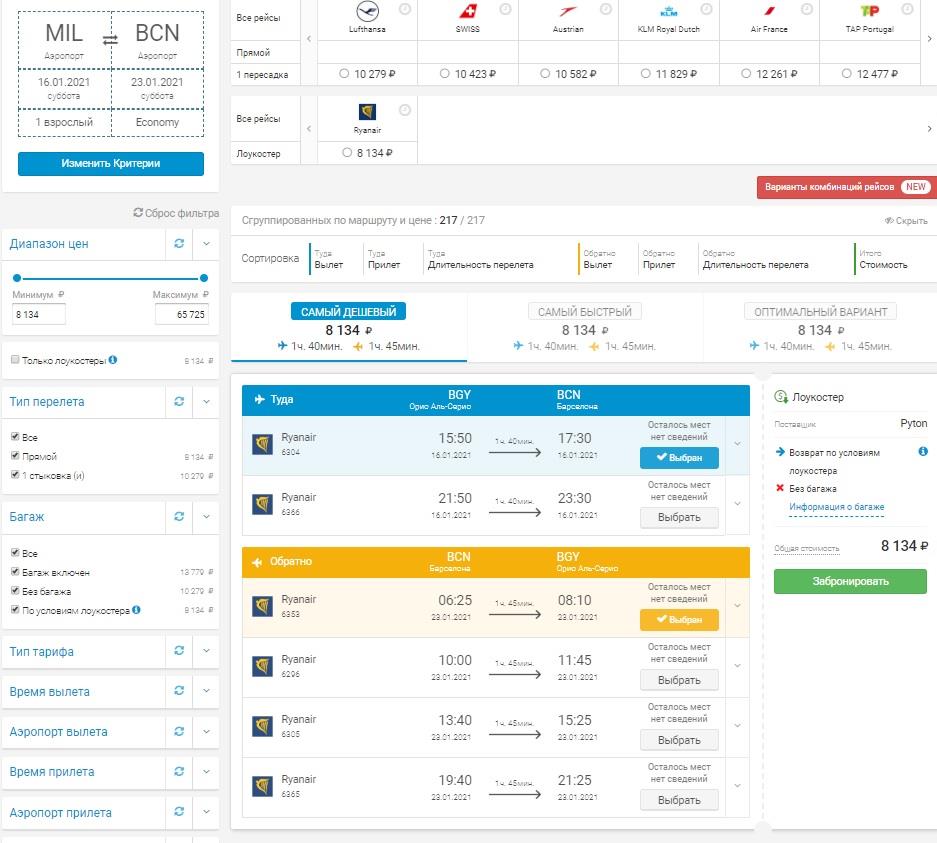Reset the fare type filter refresh icon
937x843 pixels.
point(179,651)
